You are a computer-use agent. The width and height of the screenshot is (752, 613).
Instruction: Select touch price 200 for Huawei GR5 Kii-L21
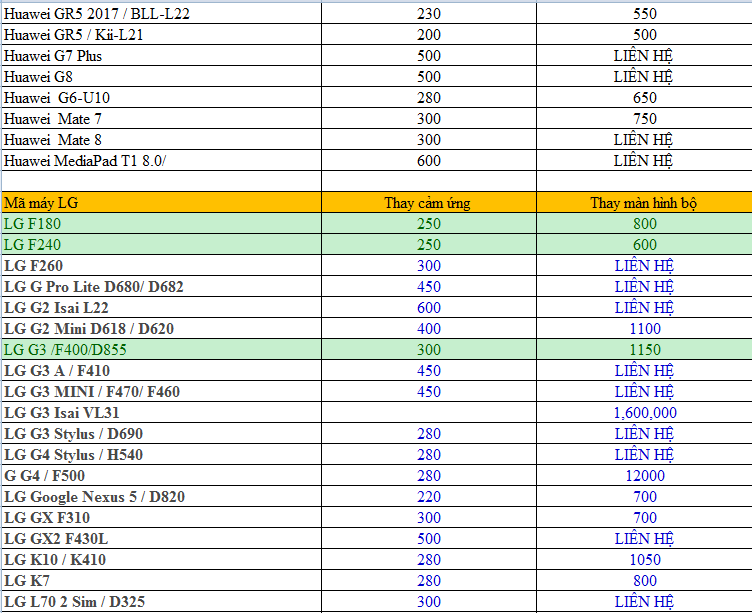pos(429,35)
